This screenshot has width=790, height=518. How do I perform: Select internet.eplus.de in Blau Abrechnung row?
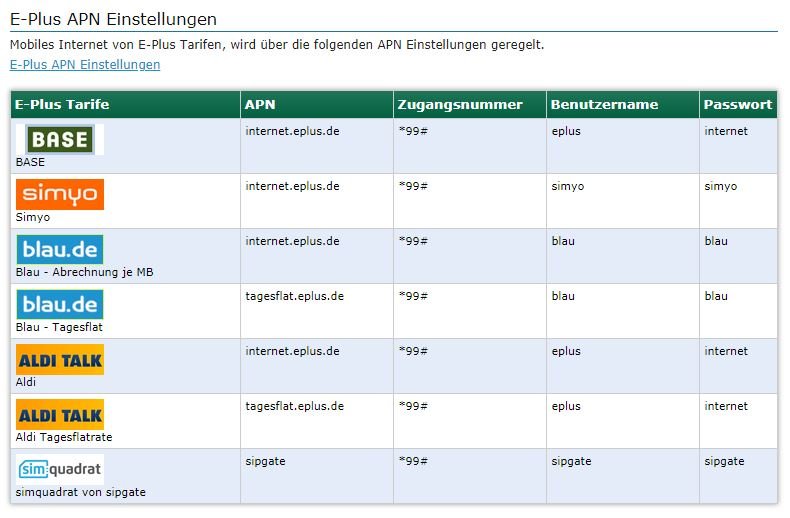pos(292,241)
